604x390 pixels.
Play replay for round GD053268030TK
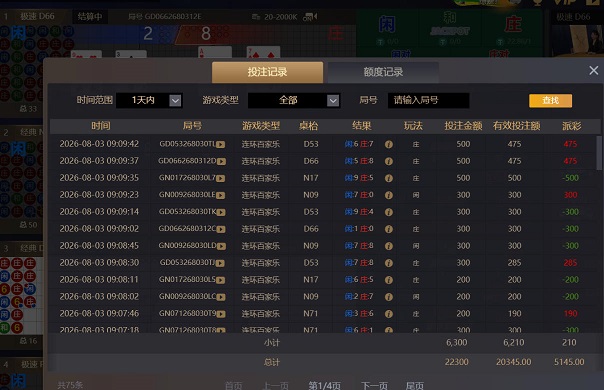tap(221, 212)
